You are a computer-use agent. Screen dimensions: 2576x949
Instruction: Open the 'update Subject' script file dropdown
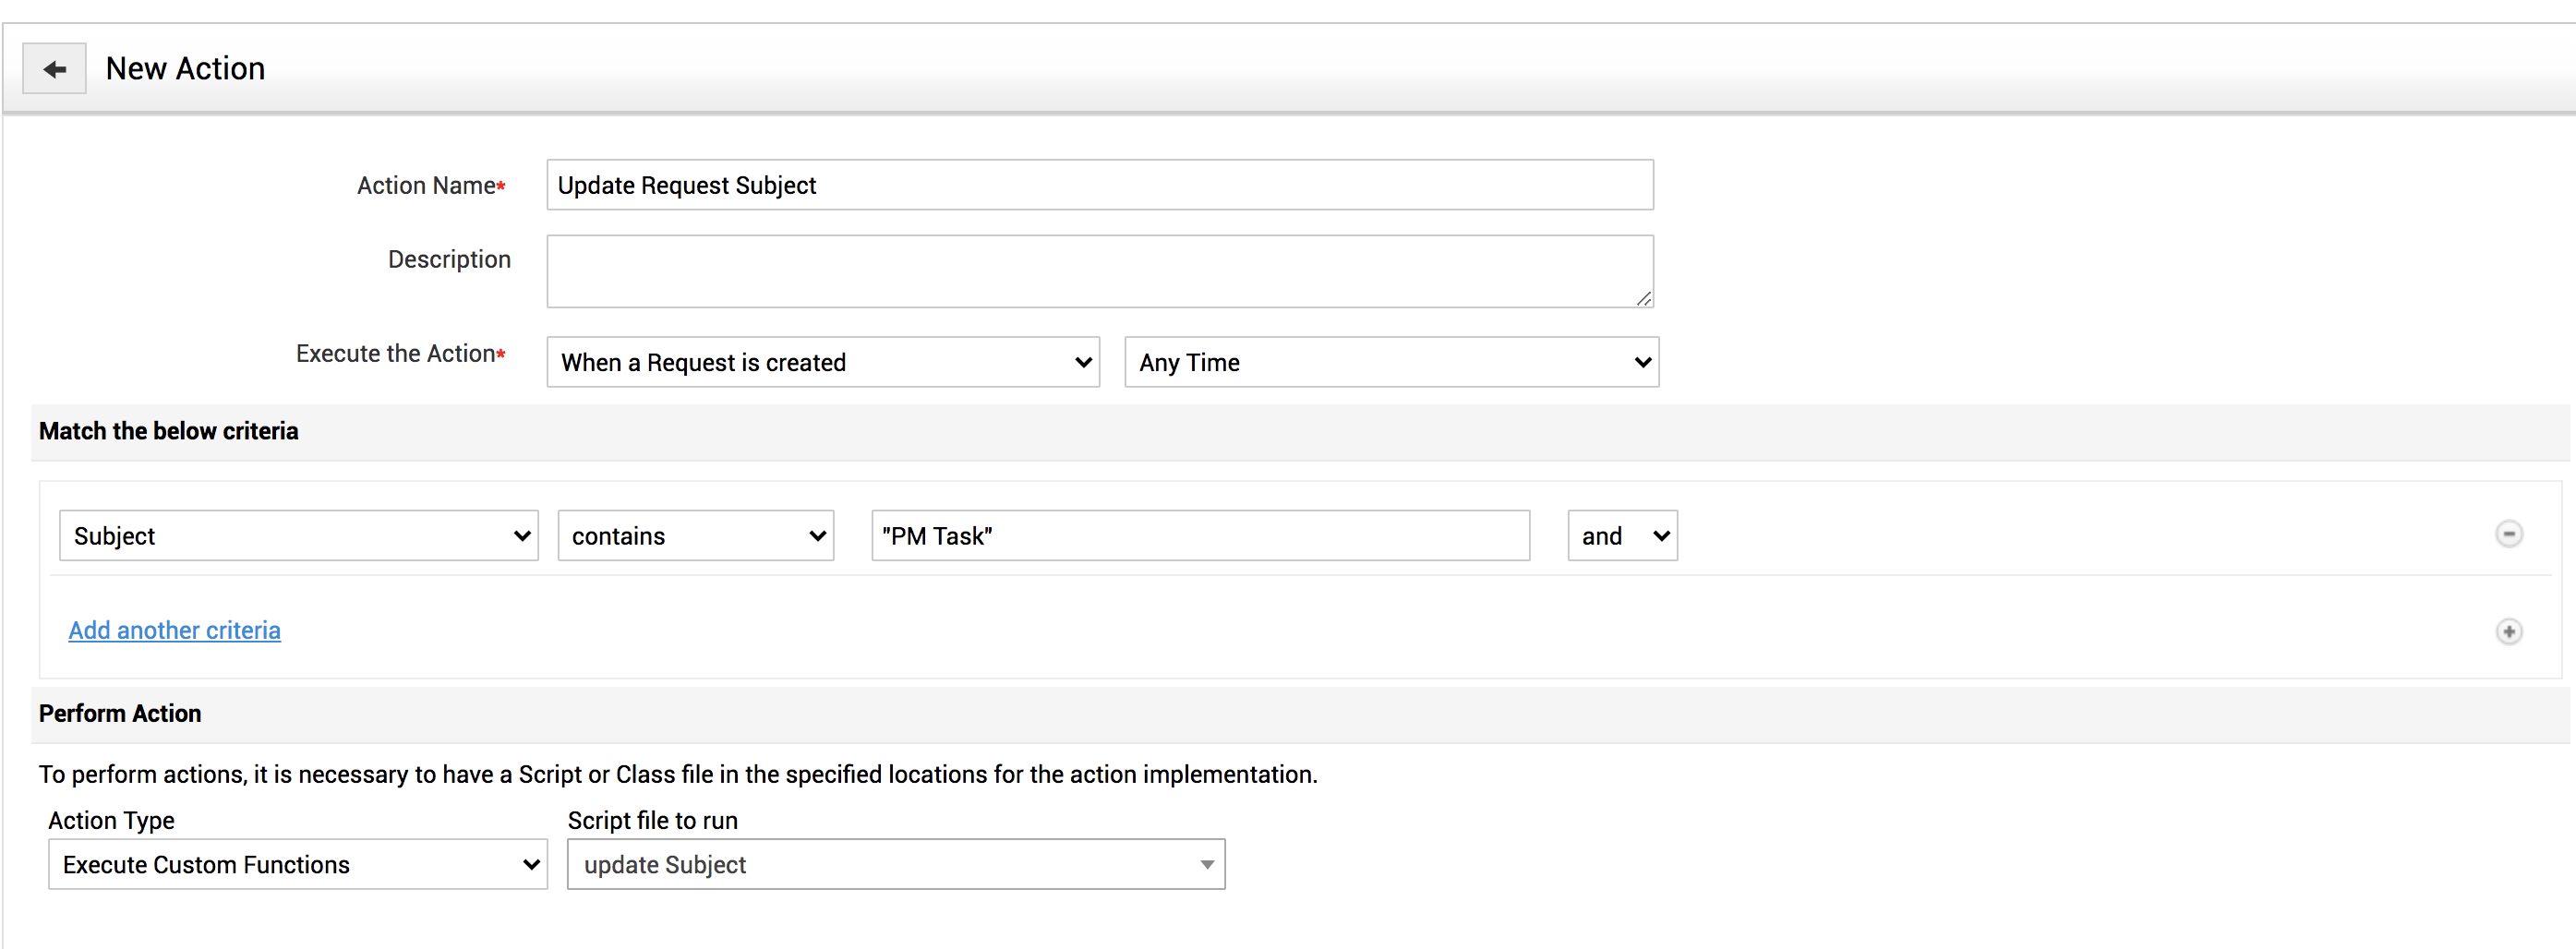tap(895, 864)
